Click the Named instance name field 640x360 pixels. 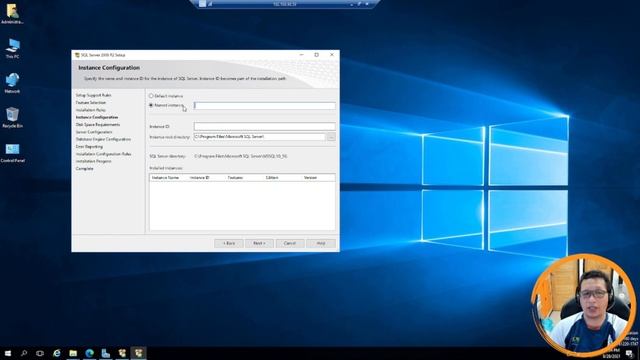264,106
